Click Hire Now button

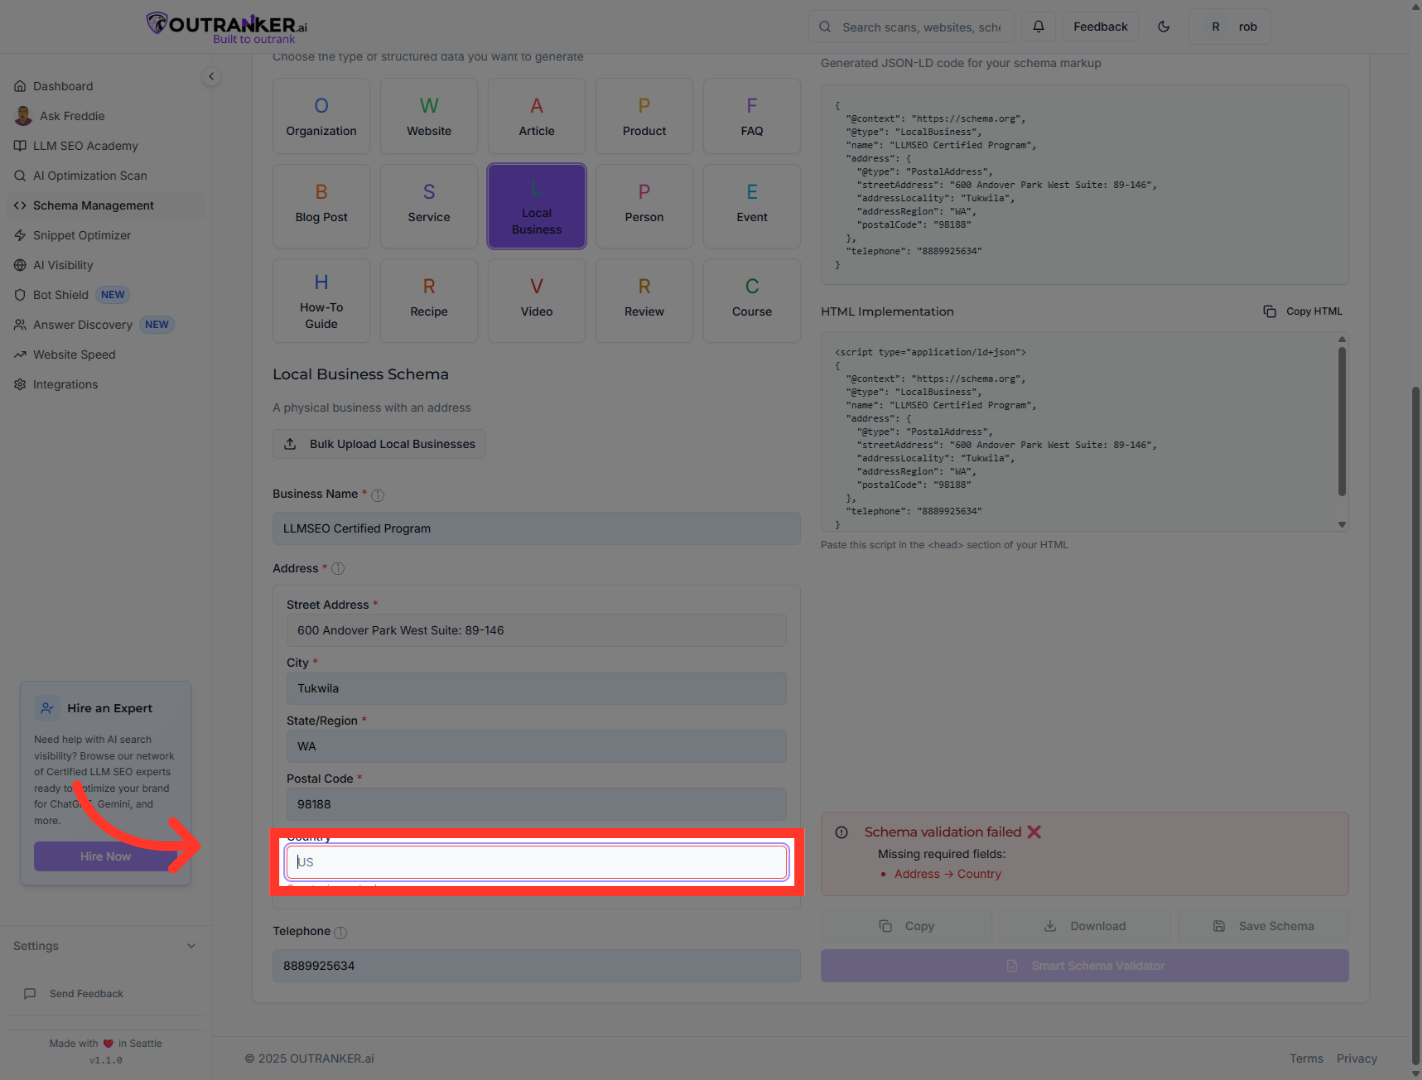[x=106, y=857]
